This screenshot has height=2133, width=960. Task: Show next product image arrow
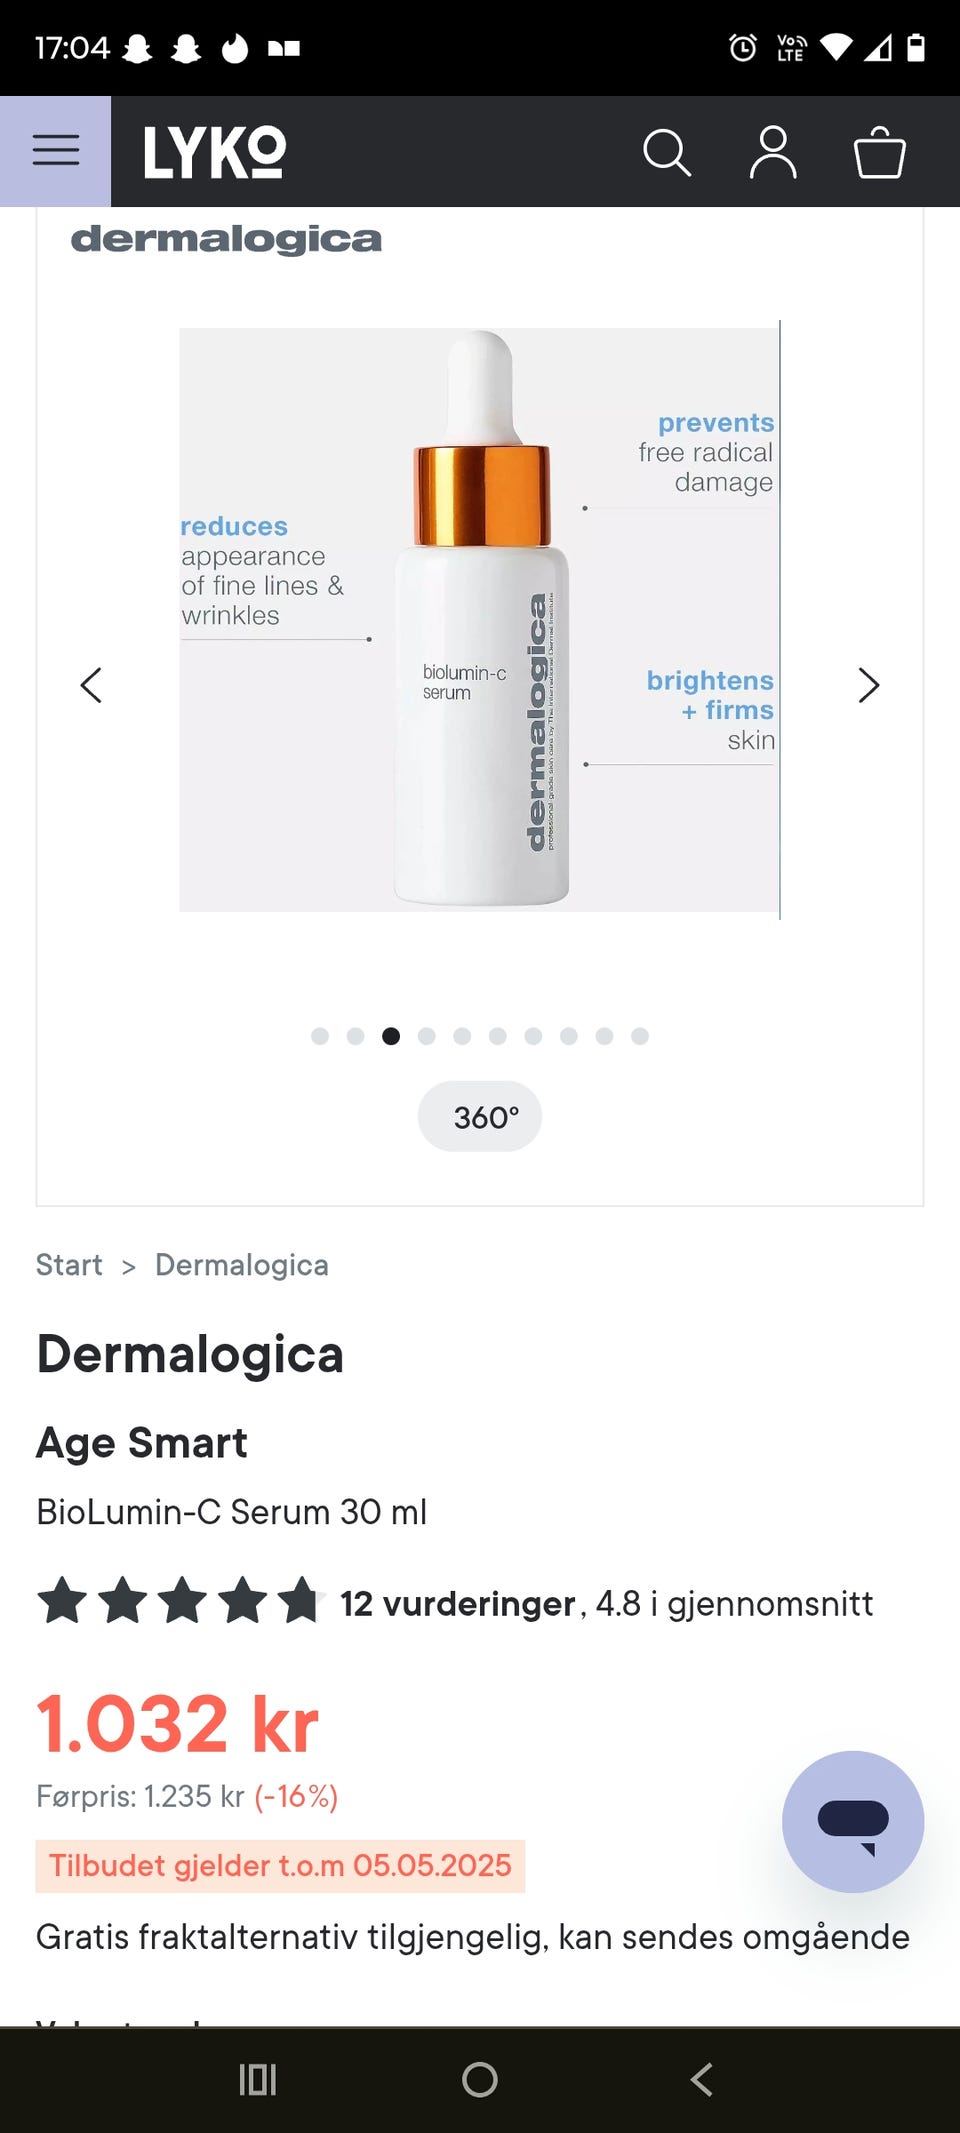click(869, 685)
